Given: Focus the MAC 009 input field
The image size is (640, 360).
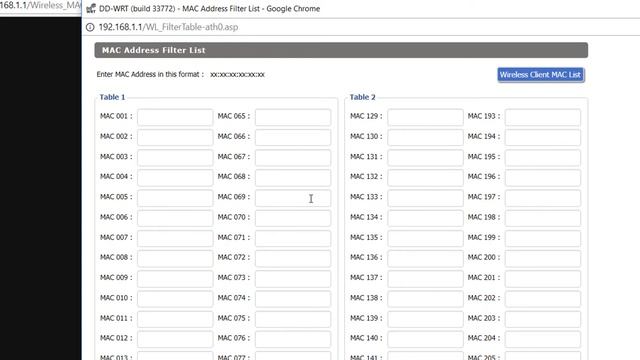Looking at the screenshot, I should pyautogui.click(x=175, y=278).
